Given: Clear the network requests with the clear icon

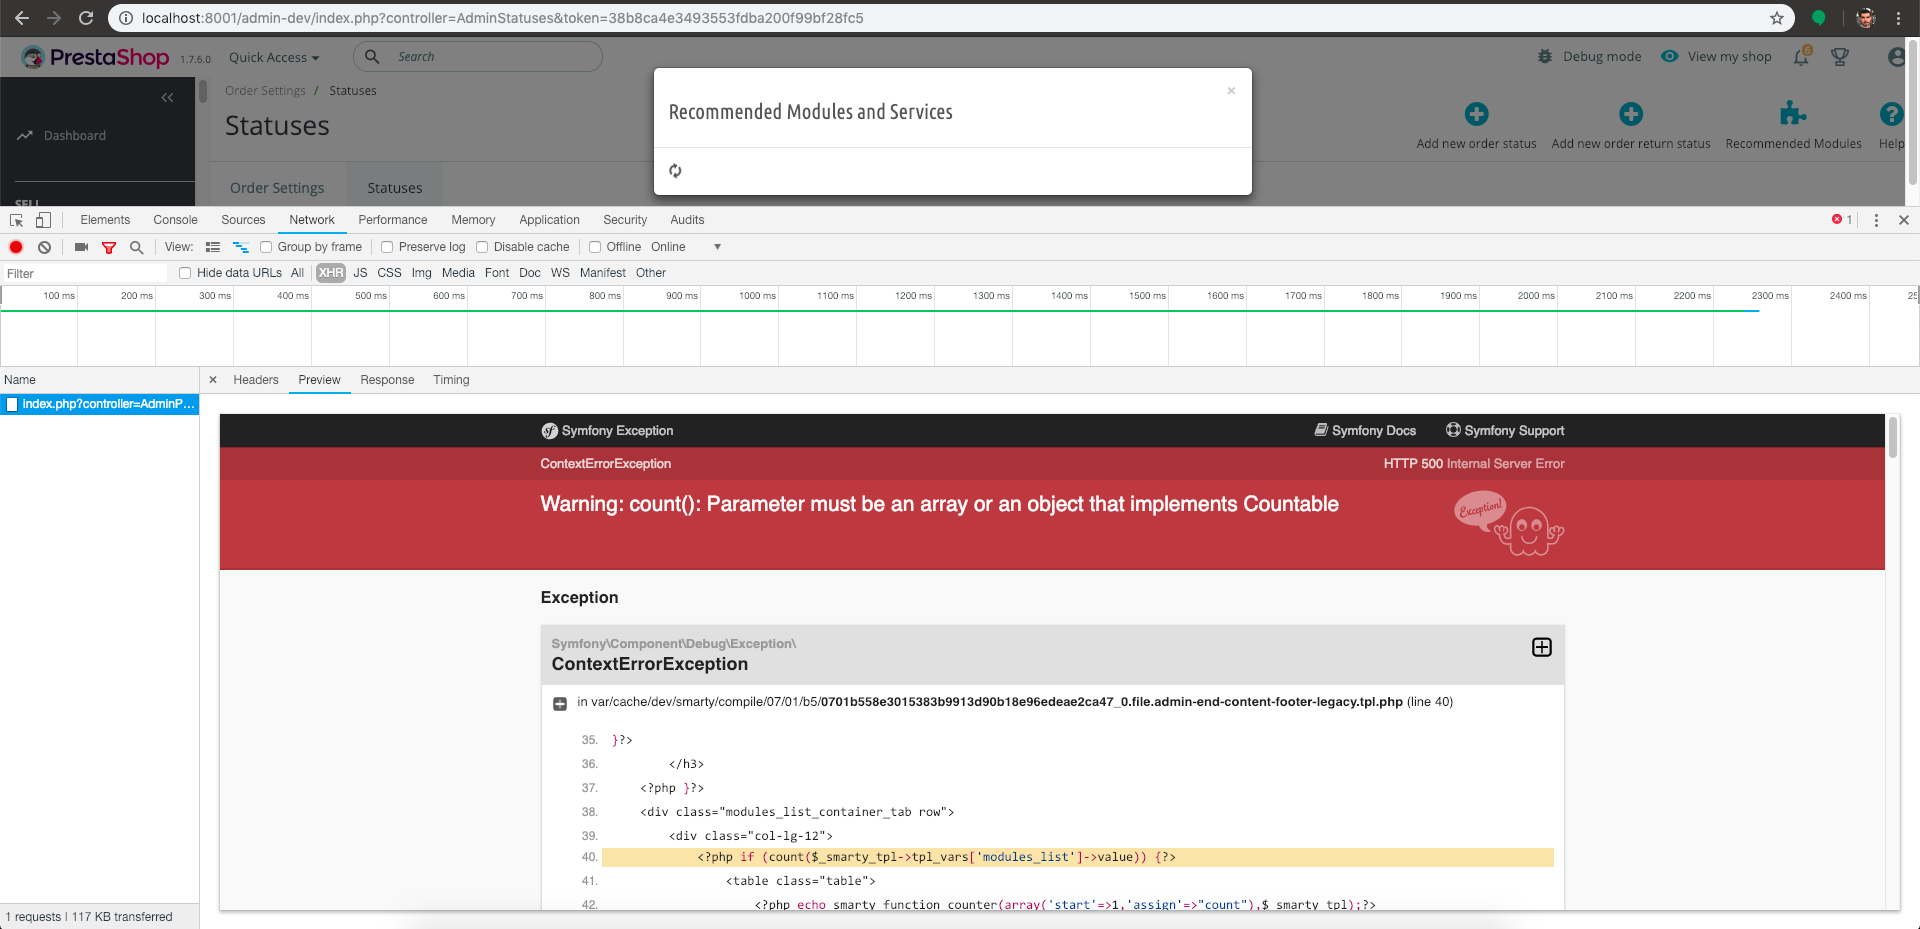Looking at the screenshot, I should (44, 247).
